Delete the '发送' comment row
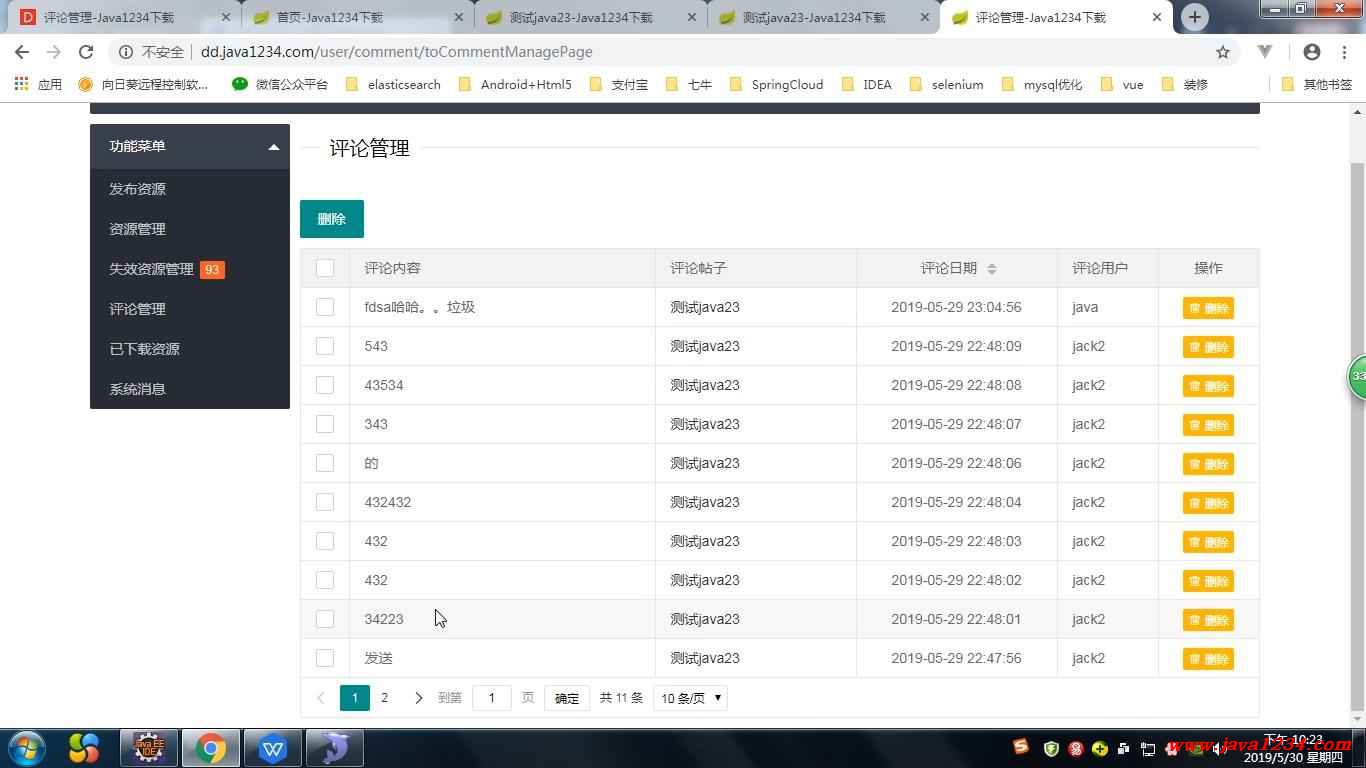 tap(1208, 659)
